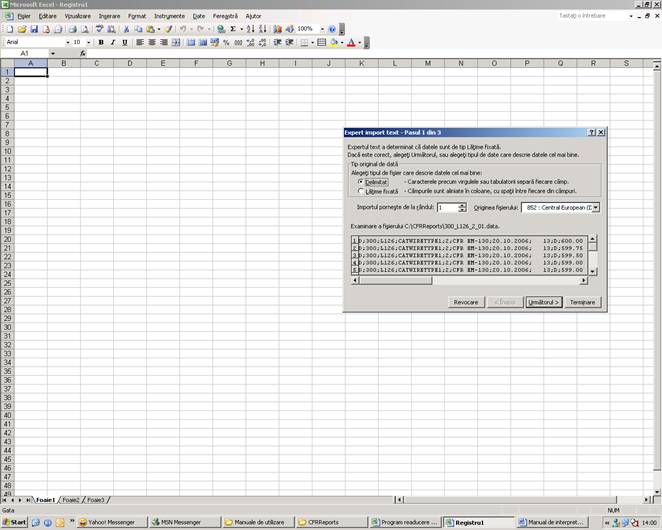Select the Lățime fixată radio button
This screenshot has height=530, width=662.
pyautogui.click(x=360, y=190)
